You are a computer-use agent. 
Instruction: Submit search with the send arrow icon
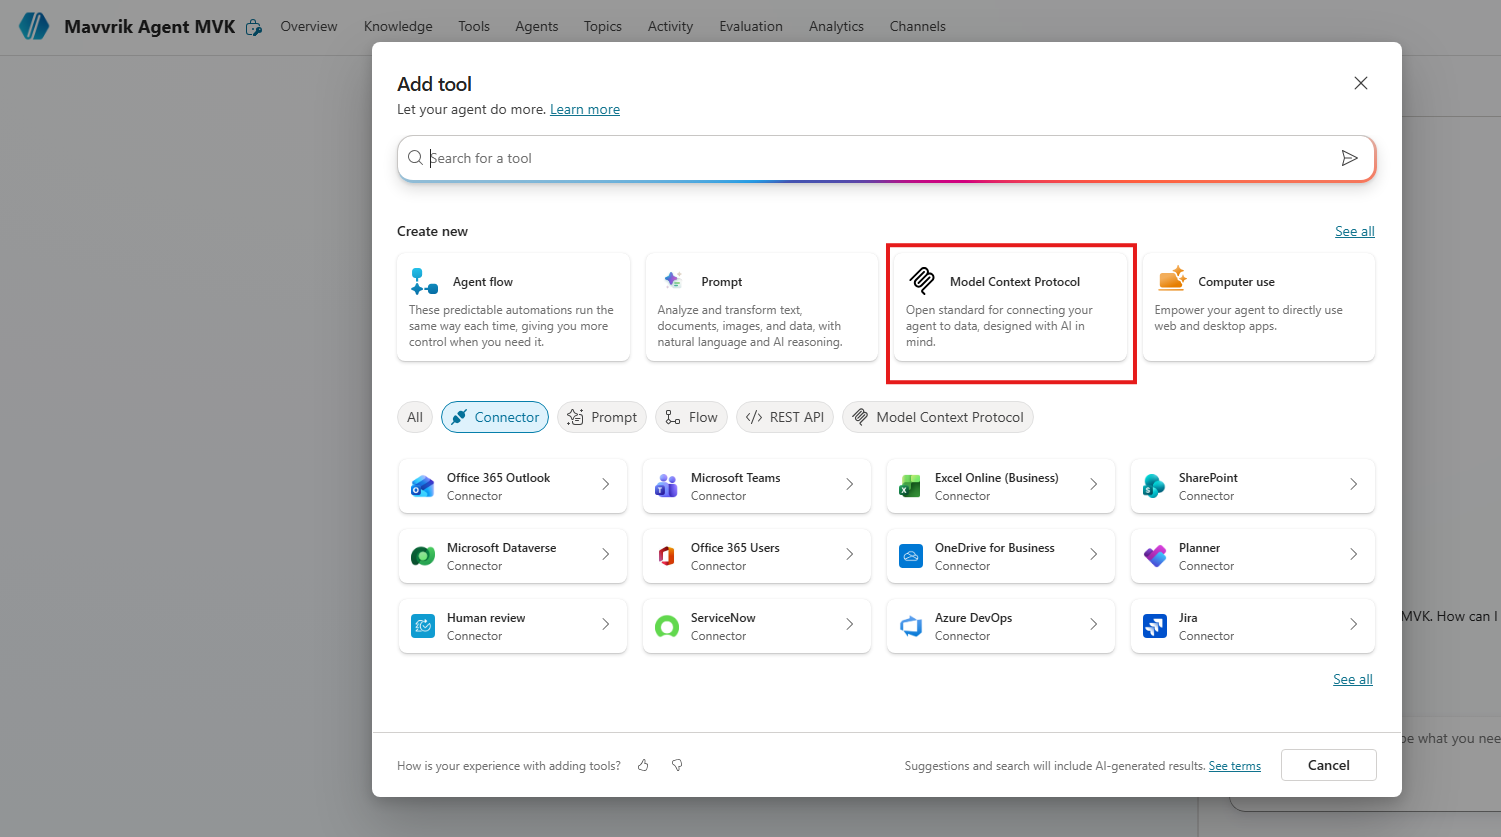coord(1349,158)
